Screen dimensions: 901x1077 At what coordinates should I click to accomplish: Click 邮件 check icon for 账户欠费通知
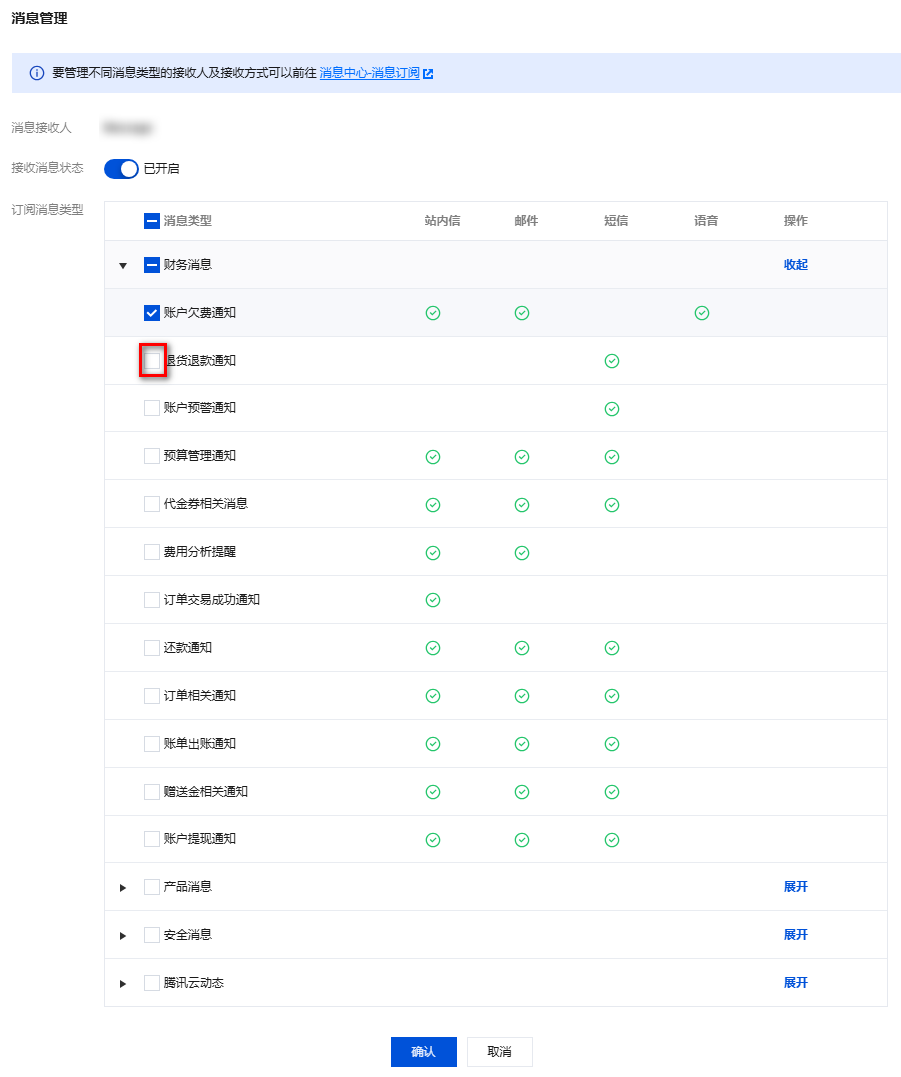click(522, 313)
